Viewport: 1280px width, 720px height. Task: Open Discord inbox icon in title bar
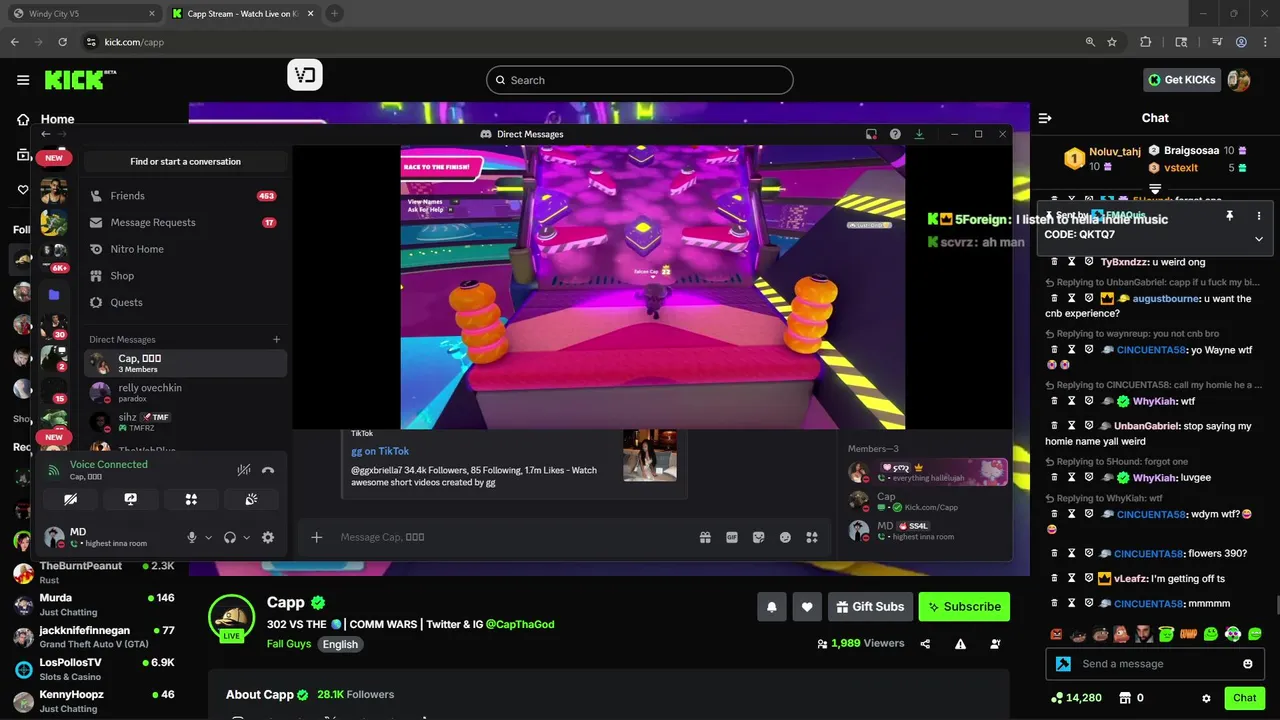click(x=871, y=134)
